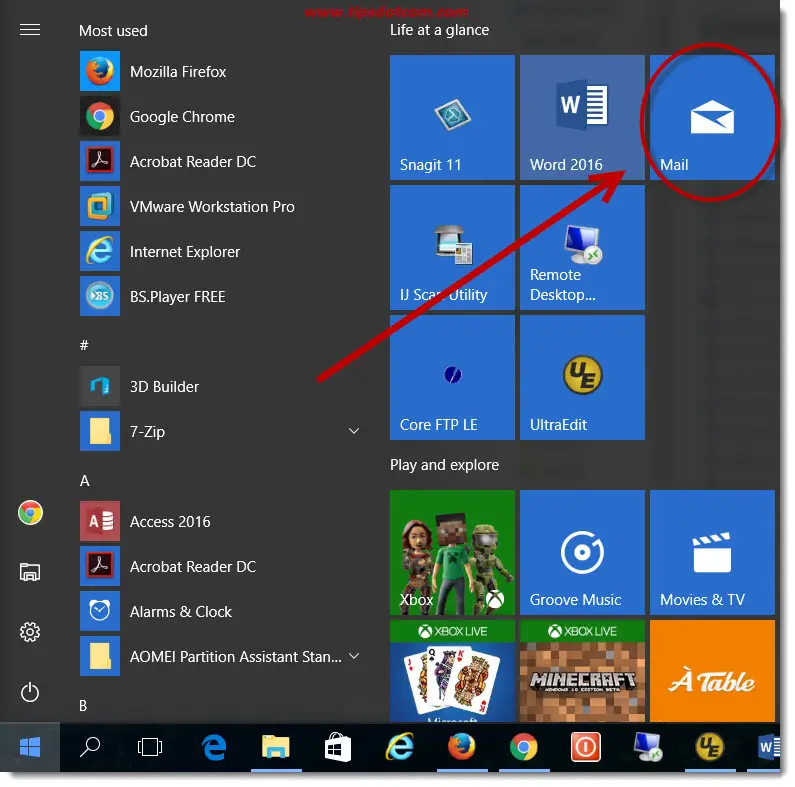Expand the 7-Zip folder chevron
The height and width of the screenshot is (787, 795).
pyautogui.click(x=354, y=431)
